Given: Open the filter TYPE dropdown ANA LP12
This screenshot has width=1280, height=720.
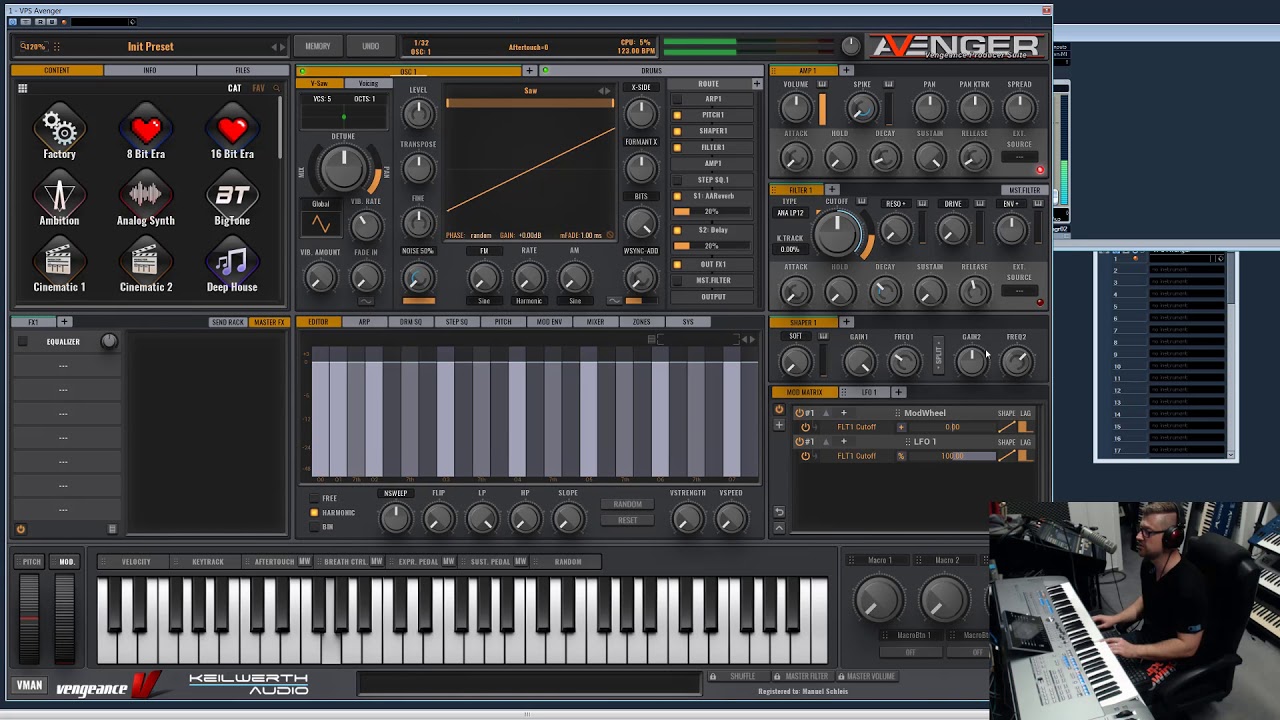Looking at the screenshot, I should click(791, 213).
